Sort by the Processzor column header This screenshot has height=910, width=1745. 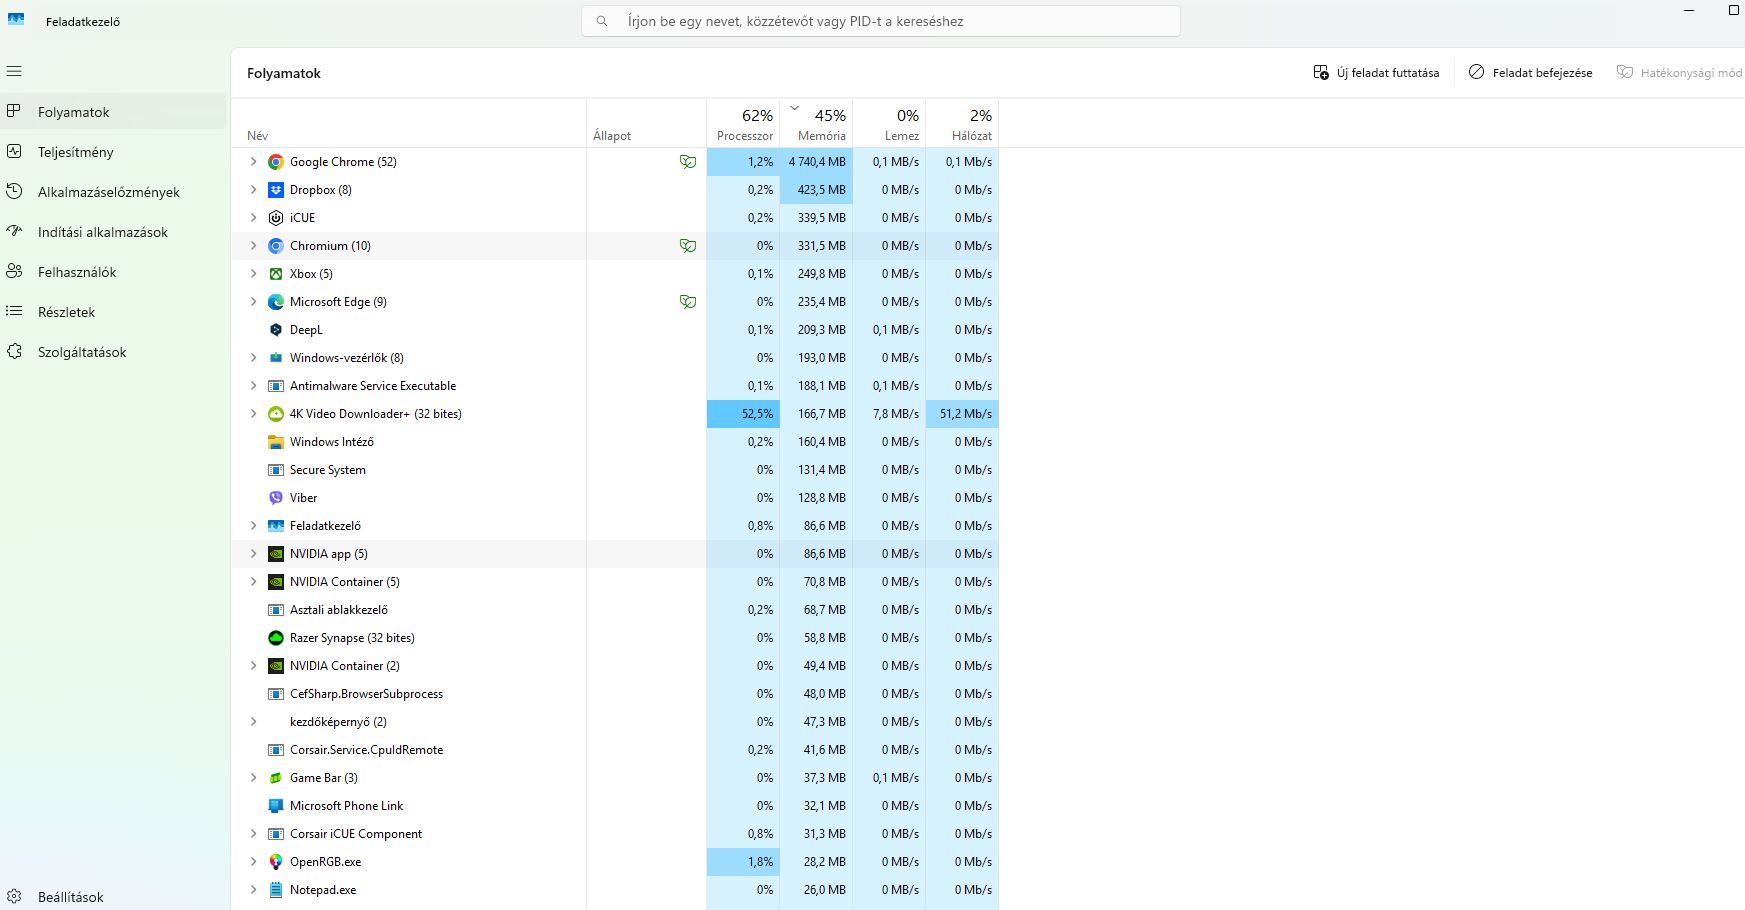[x=743, y=123]
